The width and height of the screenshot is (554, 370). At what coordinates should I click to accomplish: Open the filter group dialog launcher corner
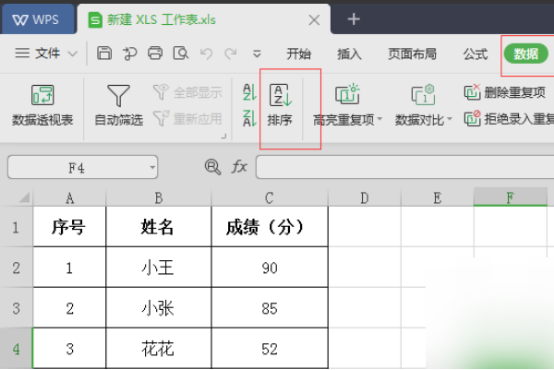coord(223,136)
